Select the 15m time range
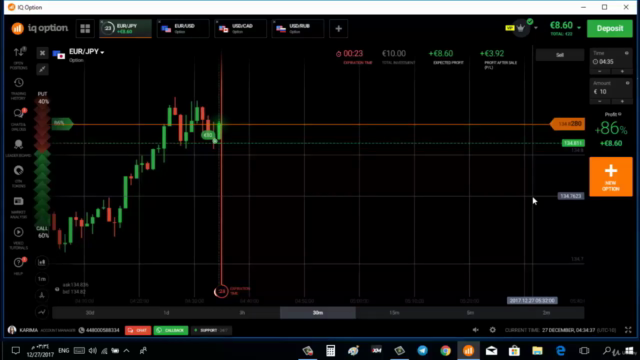The width and height of the screenshot is (640, 360). 394,313
